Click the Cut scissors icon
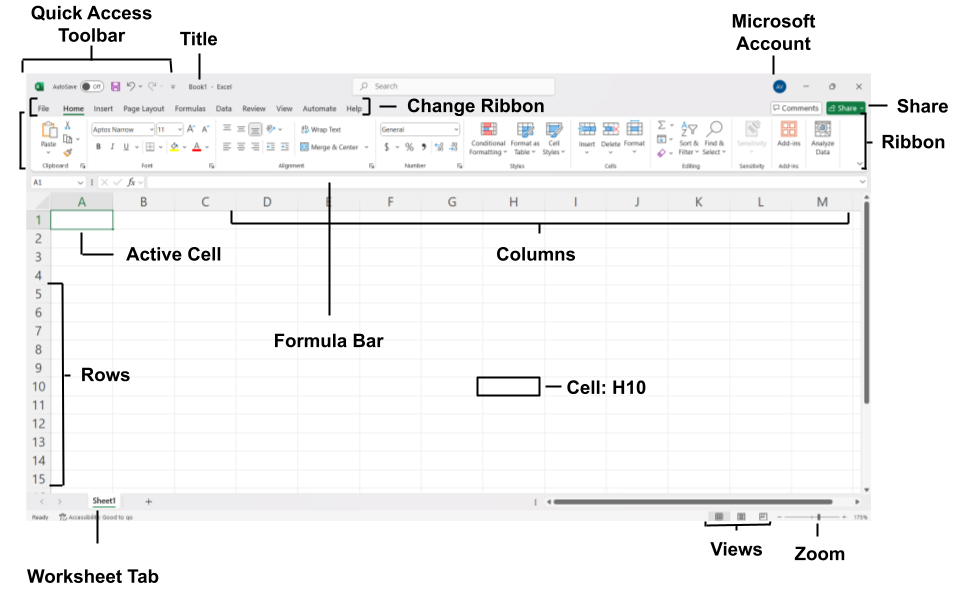 pos(68,126)
